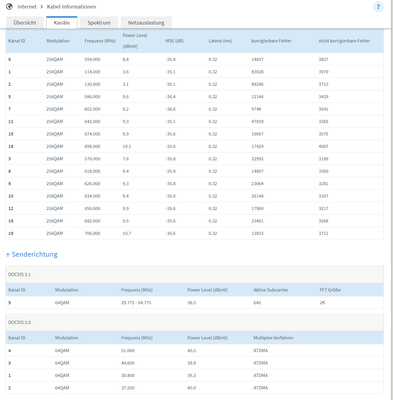
Task: Click power level value 10.7
Action: [127, 233]
